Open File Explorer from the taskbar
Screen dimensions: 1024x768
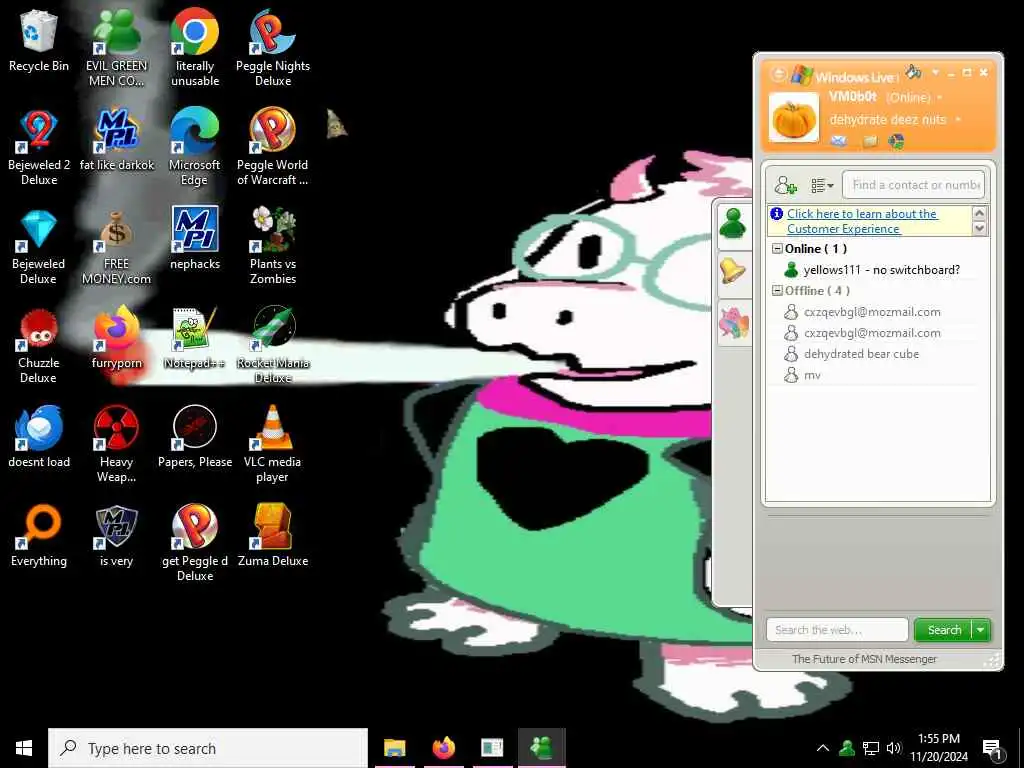tap(394, 748)
